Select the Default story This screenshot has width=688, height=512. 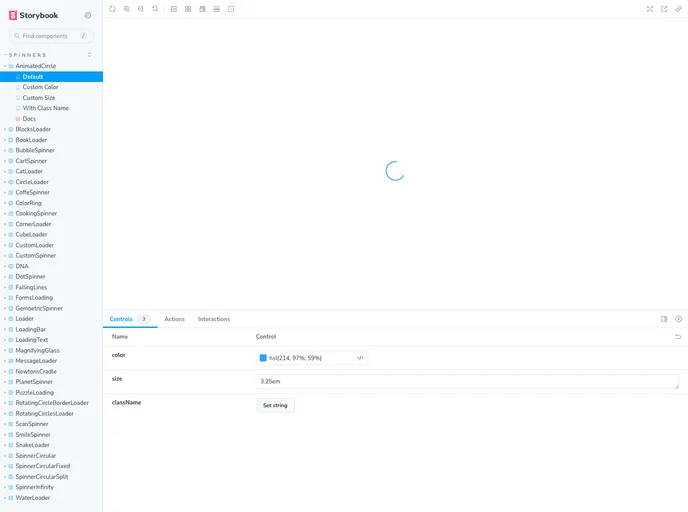[x=51, y=77]
